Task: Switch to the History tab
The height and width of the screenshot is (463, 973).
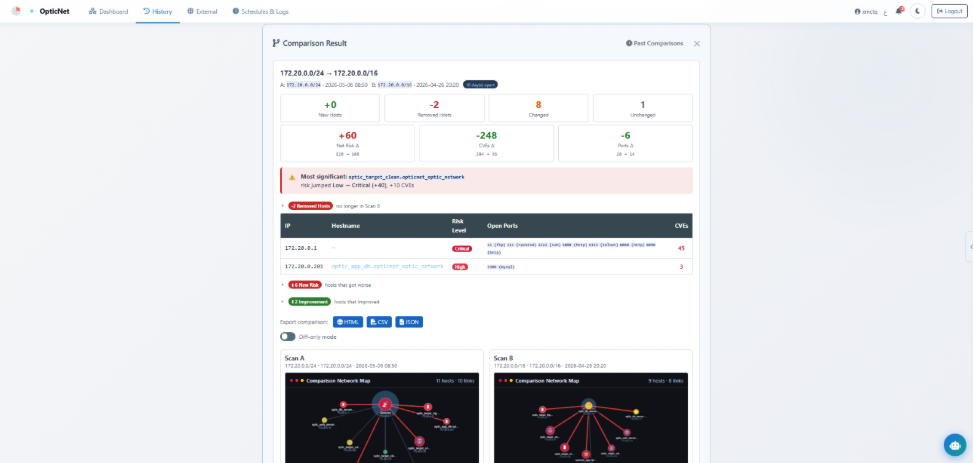Action: click(158, 11)
